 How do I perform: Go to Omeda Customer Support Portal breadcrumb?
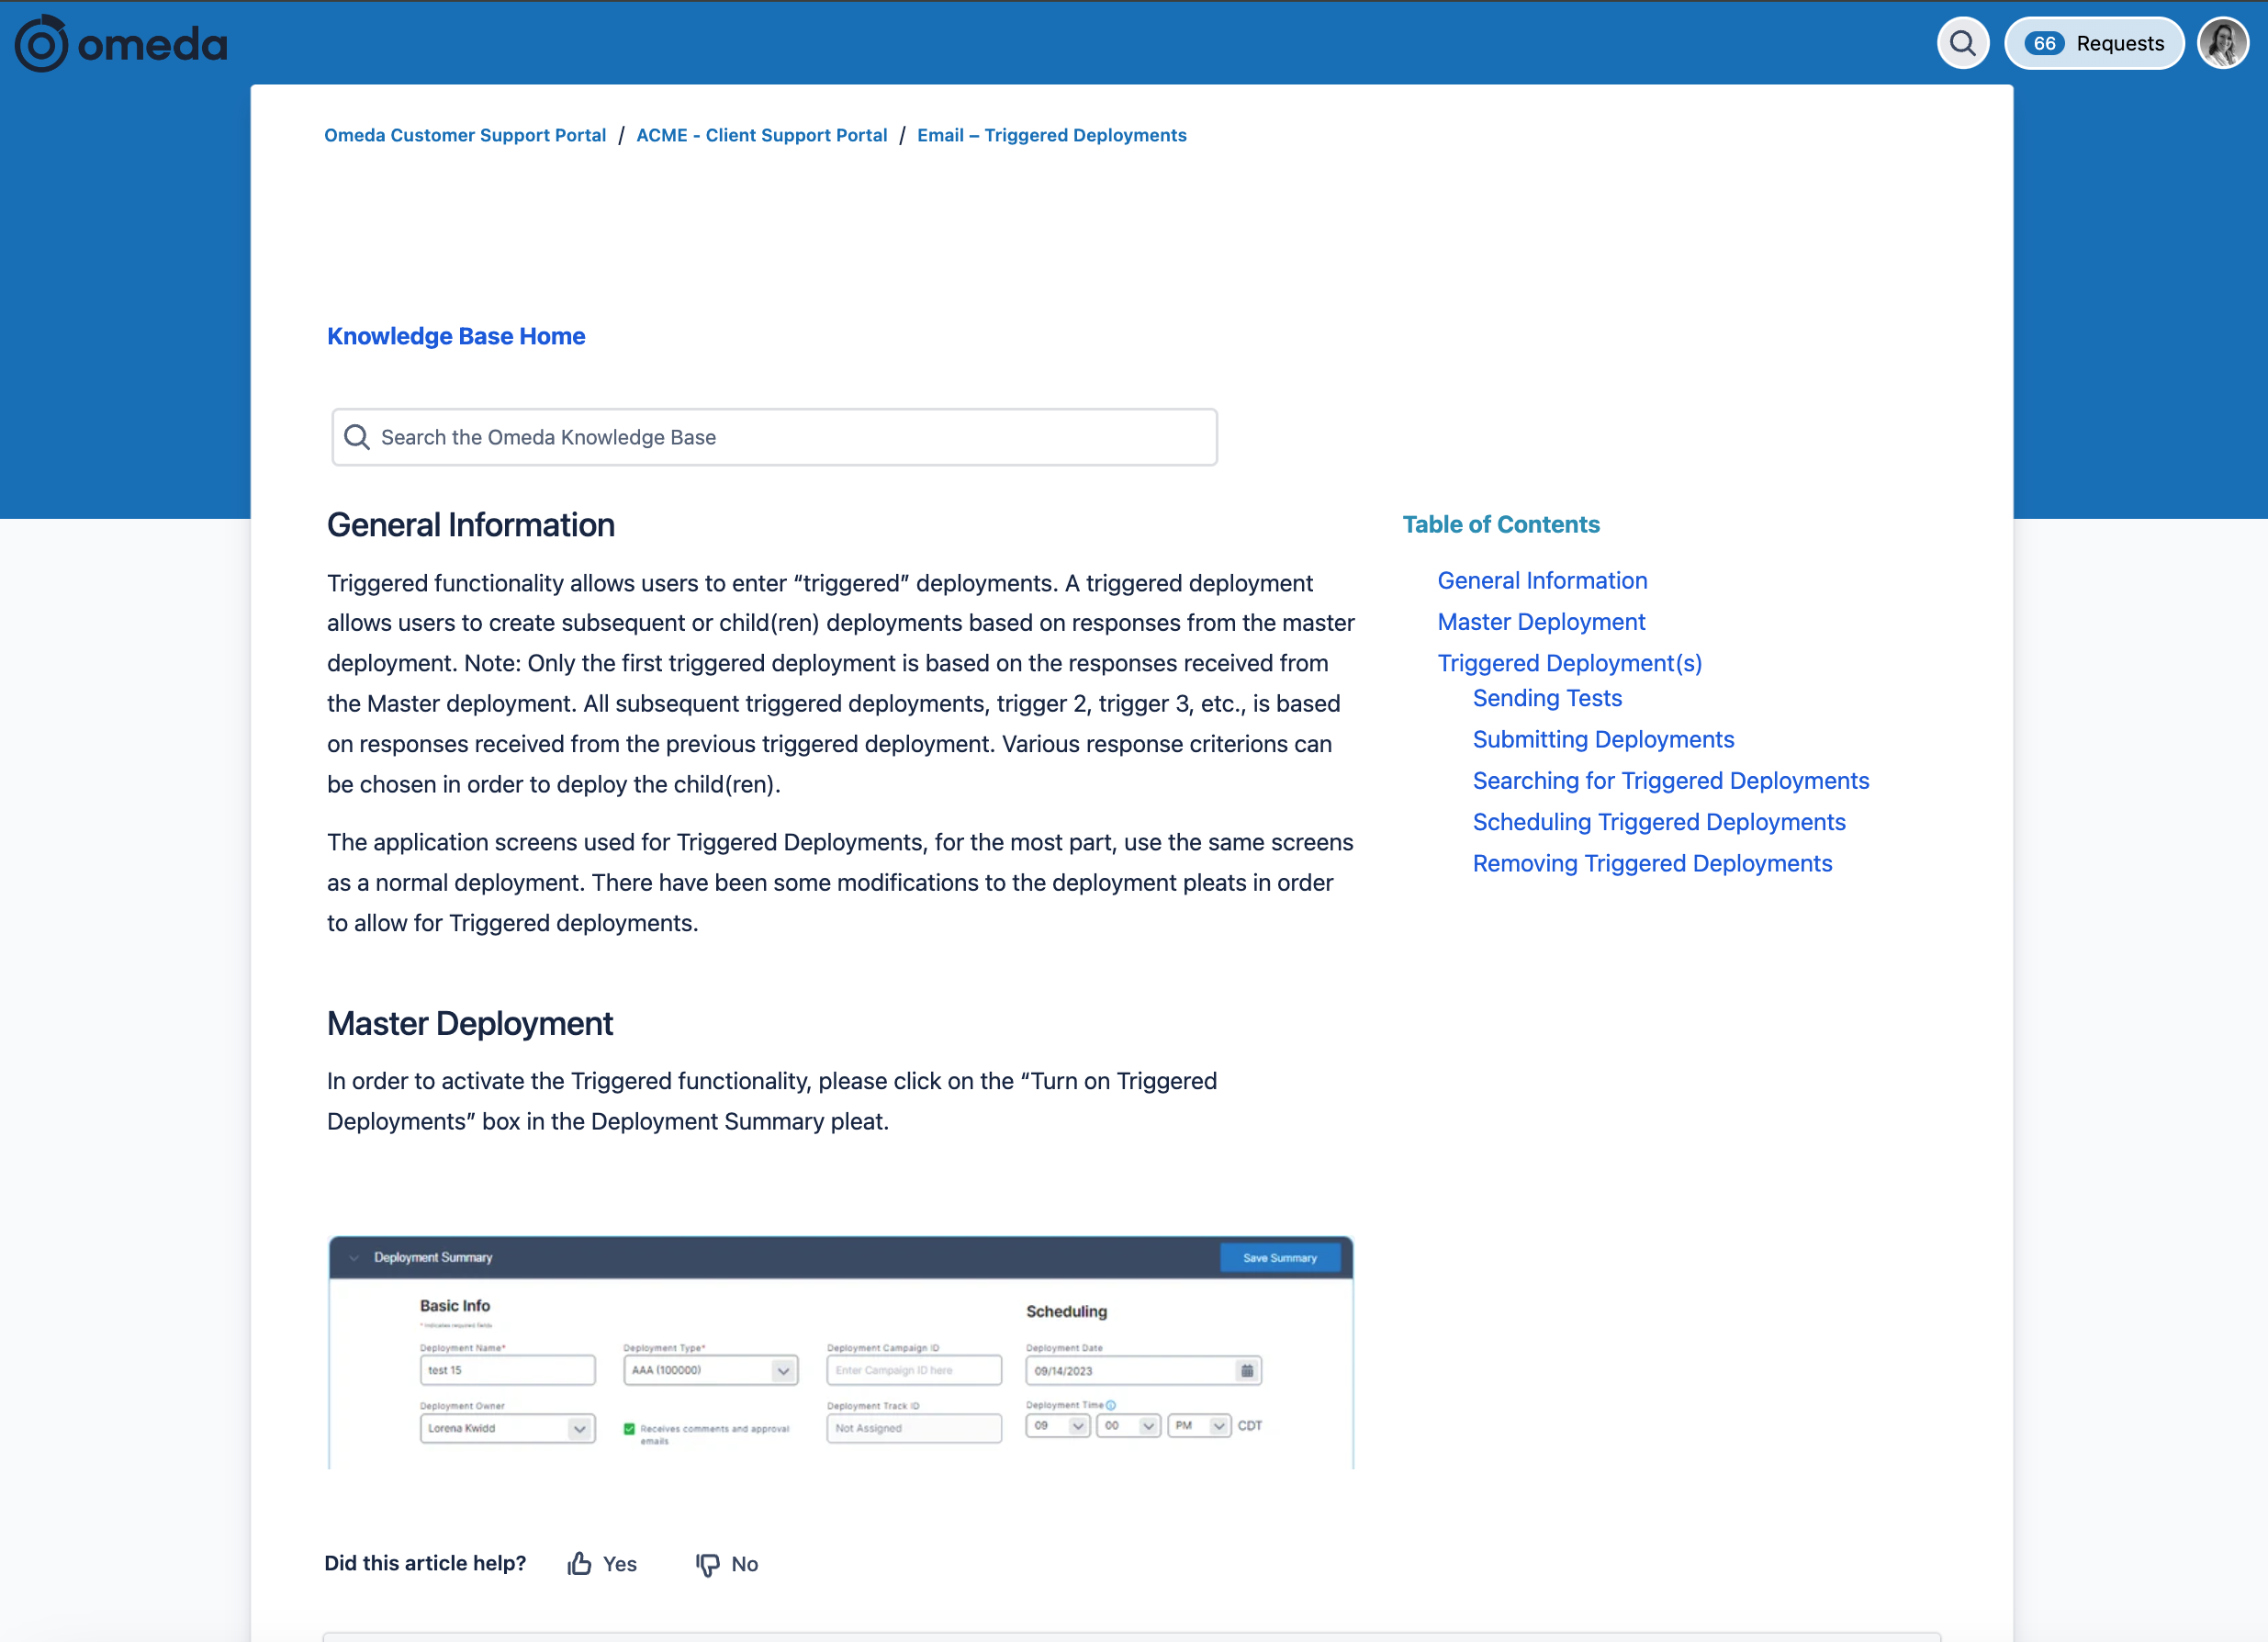click(x=465, y=135)
